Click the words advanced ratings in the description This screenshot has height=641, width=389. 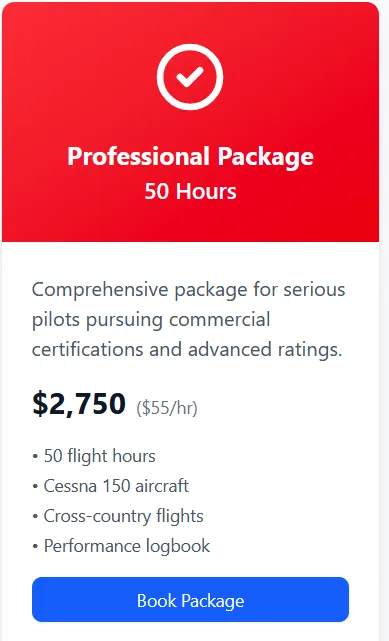(x=265, y=350)
